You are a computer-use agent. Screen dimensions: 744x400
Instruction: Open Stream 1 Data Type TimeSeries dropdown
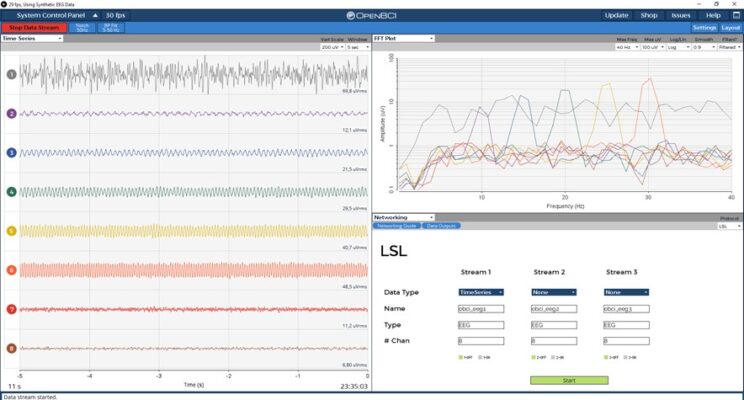coord(481,292)
